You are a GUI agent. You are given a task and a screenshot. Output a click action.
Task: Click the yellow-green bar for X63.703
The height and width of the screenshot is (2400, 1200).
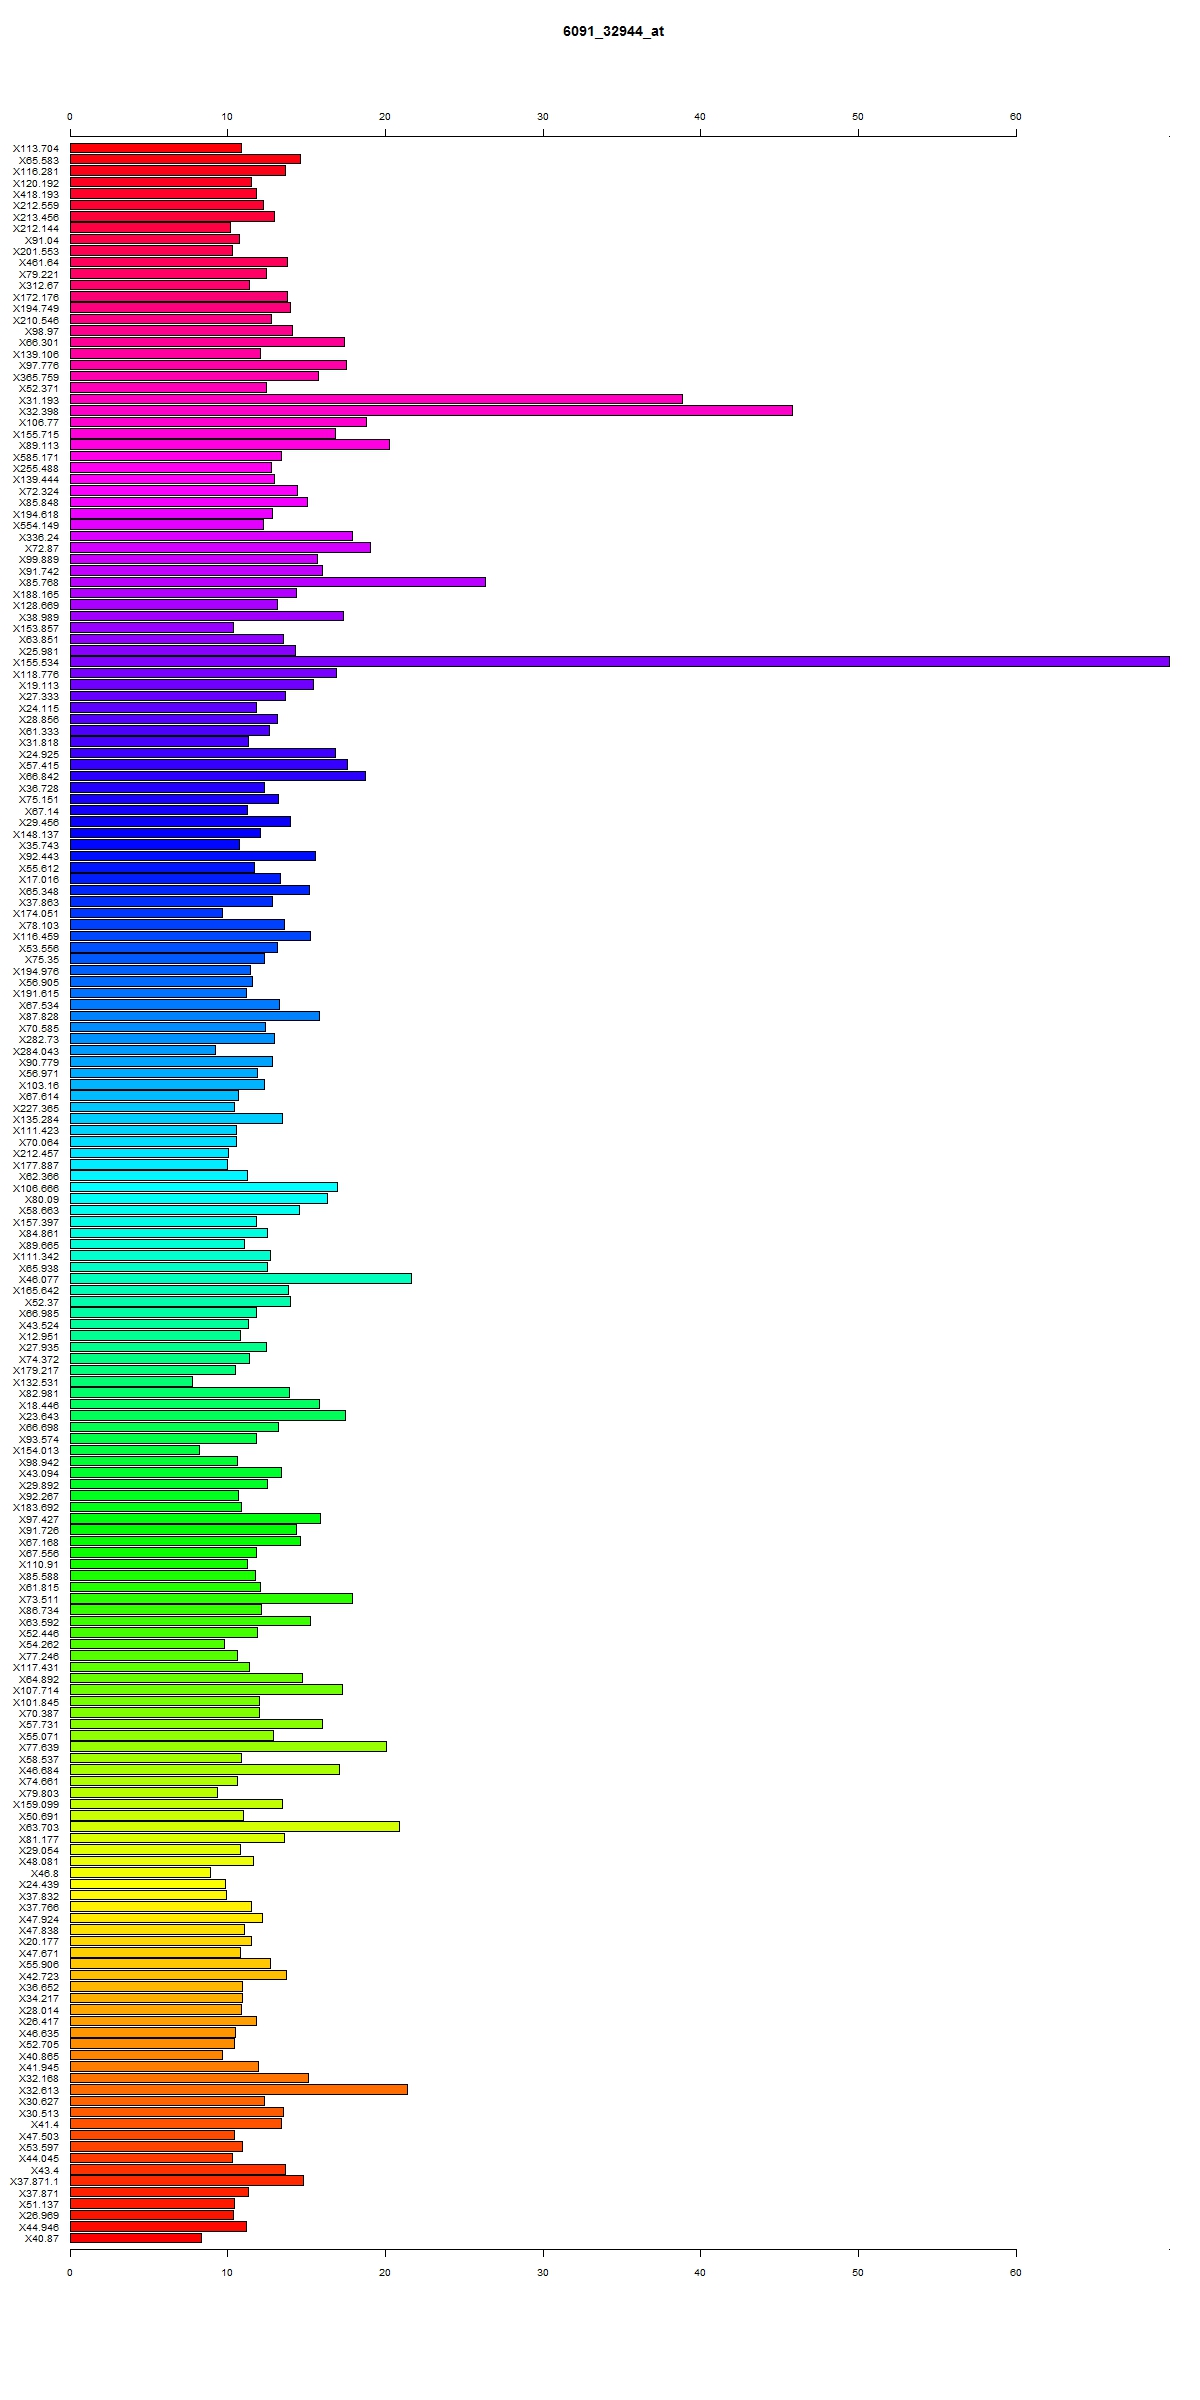click(235, 1827)
